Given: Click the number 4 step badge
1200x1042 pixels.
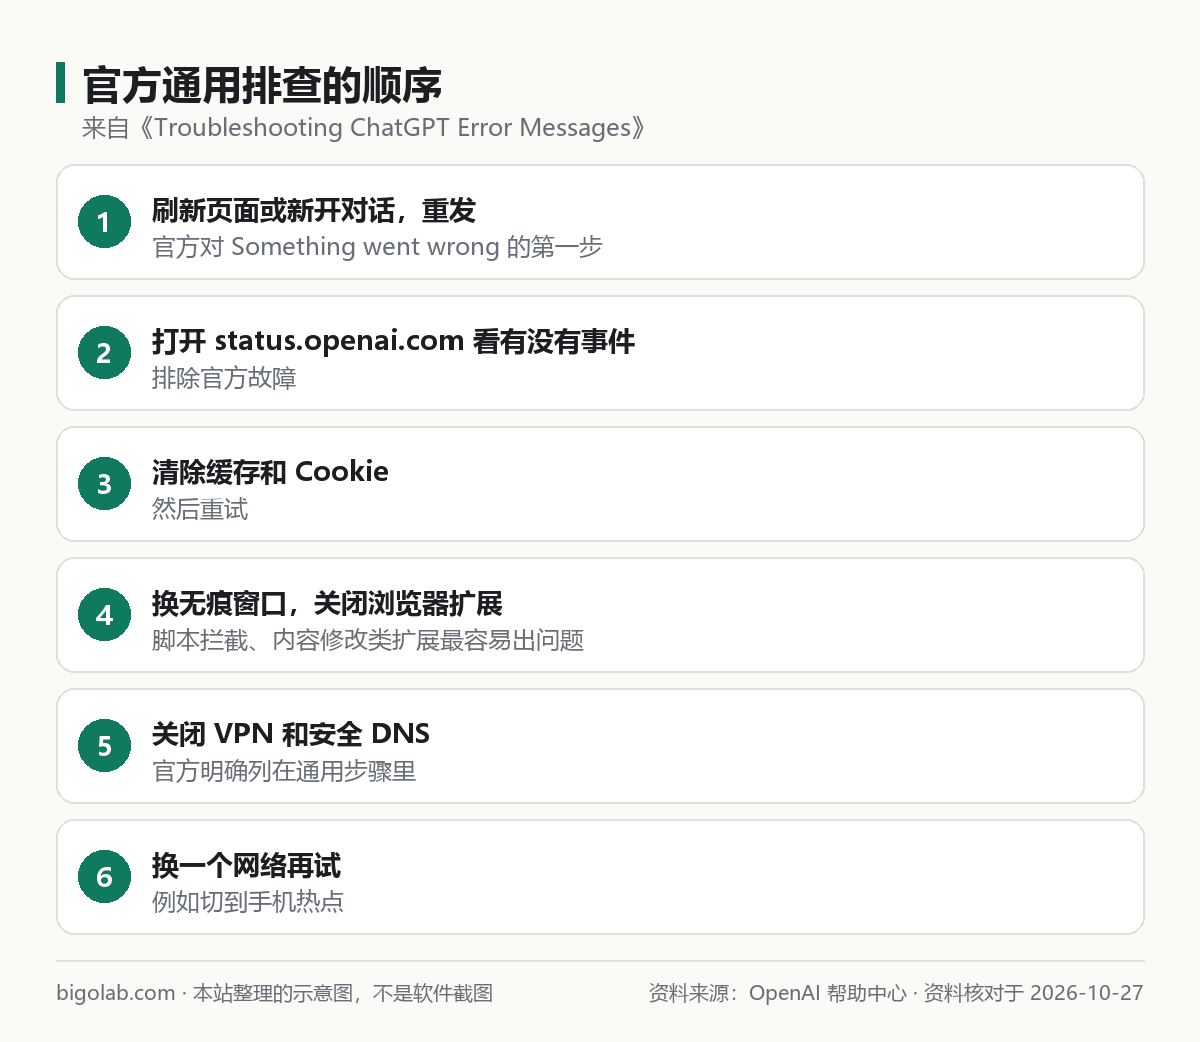Looking at the screenshot, I should pyautogui.click(x=104, y=615).
